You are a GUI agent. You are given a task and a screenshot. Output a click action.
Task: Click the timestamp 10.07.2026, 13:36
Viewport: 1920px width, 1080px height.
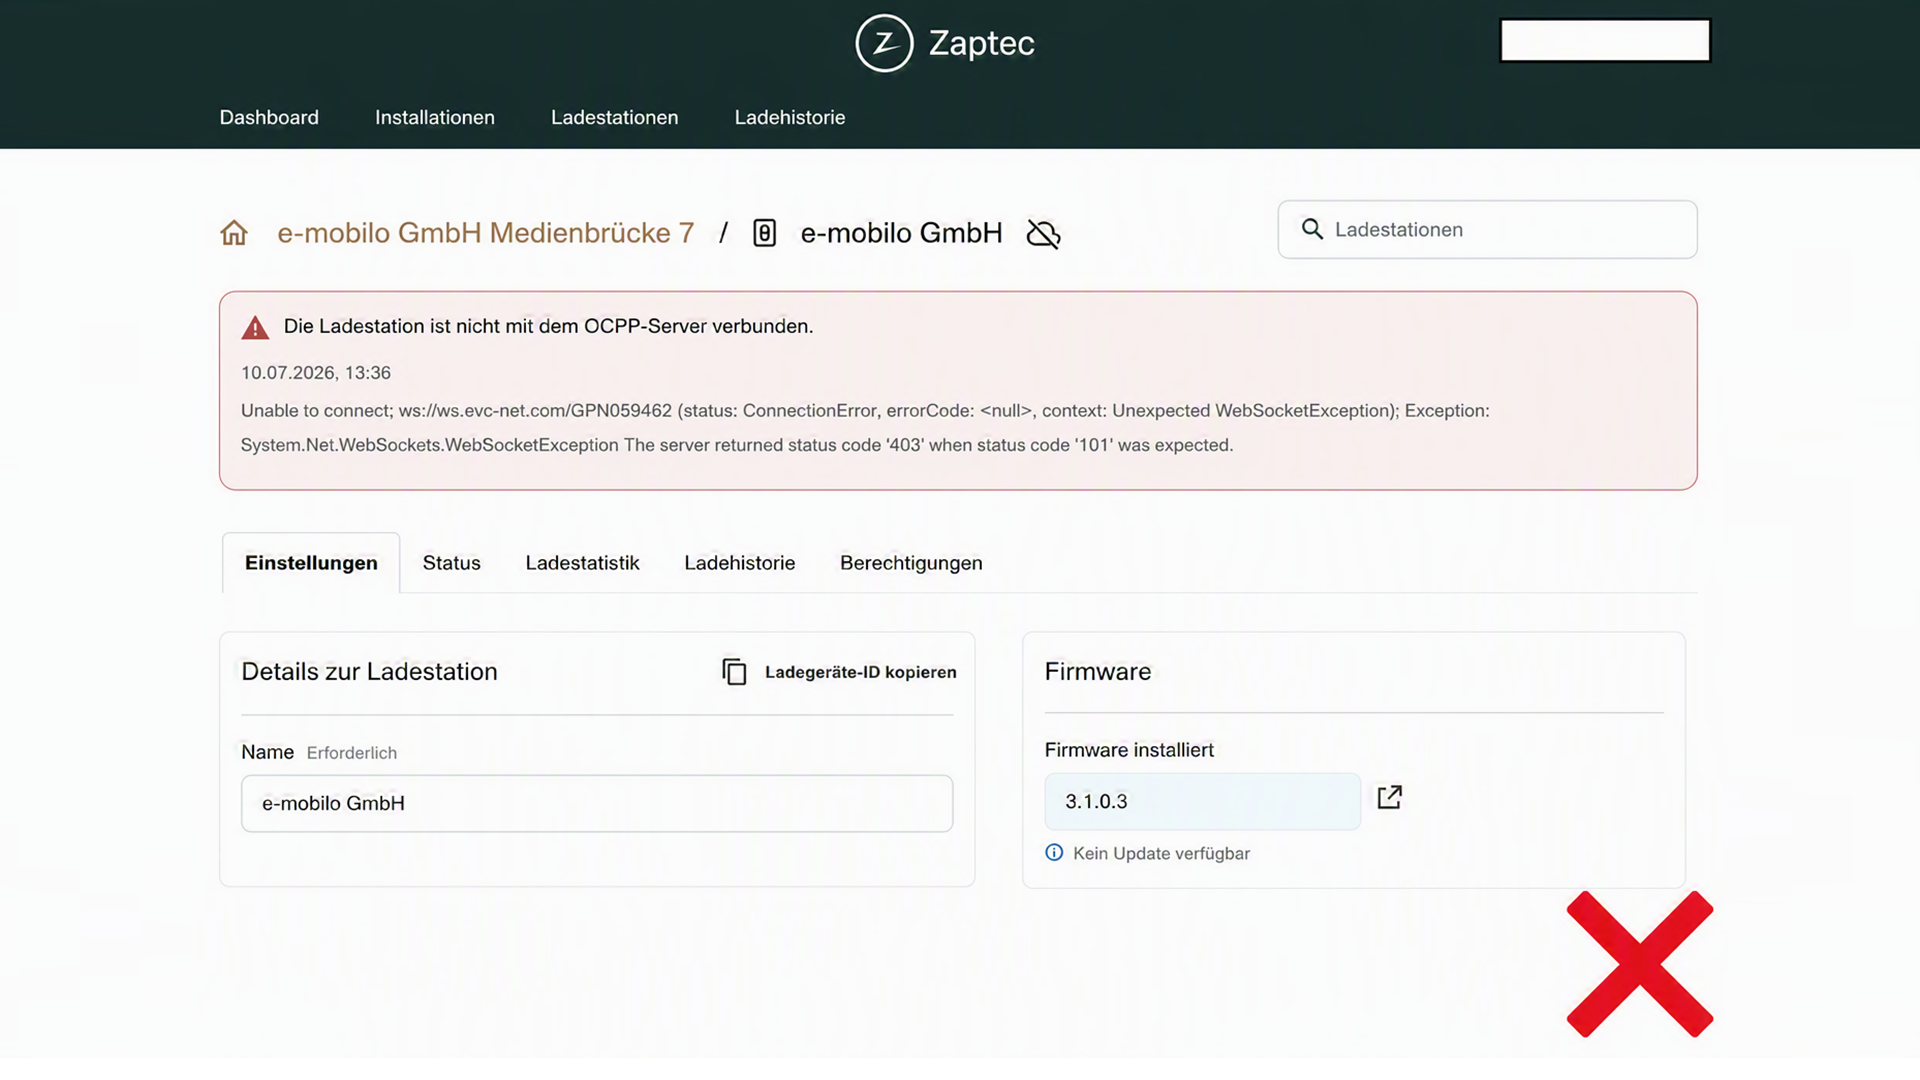click(316, 372)
